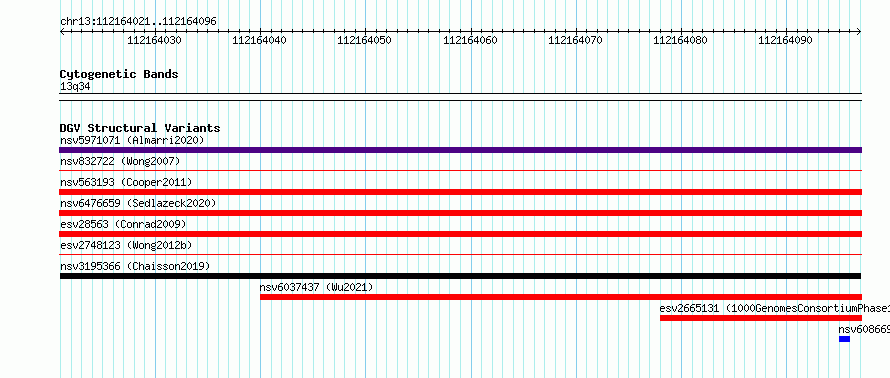Screen dimensions: 890x378
Task: Click the partially visible nsv608669 label
Action: 864,329
